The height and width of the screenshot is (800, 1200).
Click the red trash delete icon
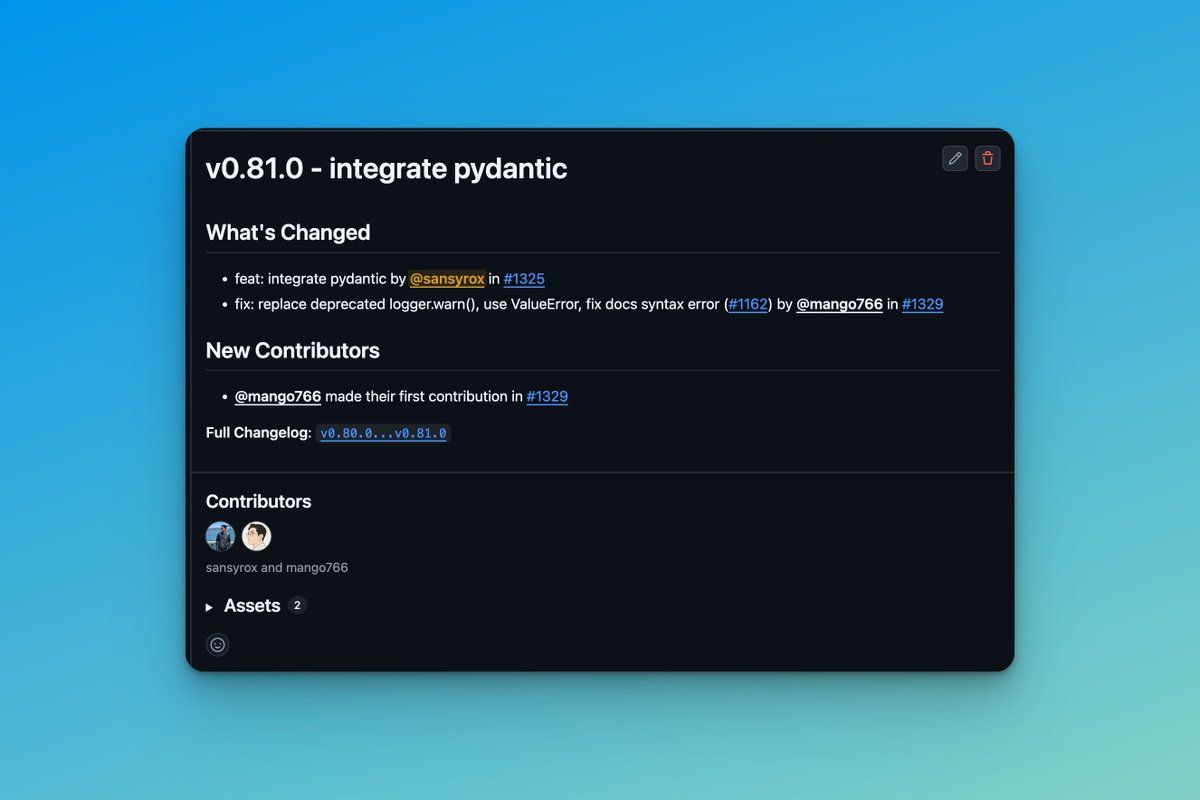click(x=988, y=158)
